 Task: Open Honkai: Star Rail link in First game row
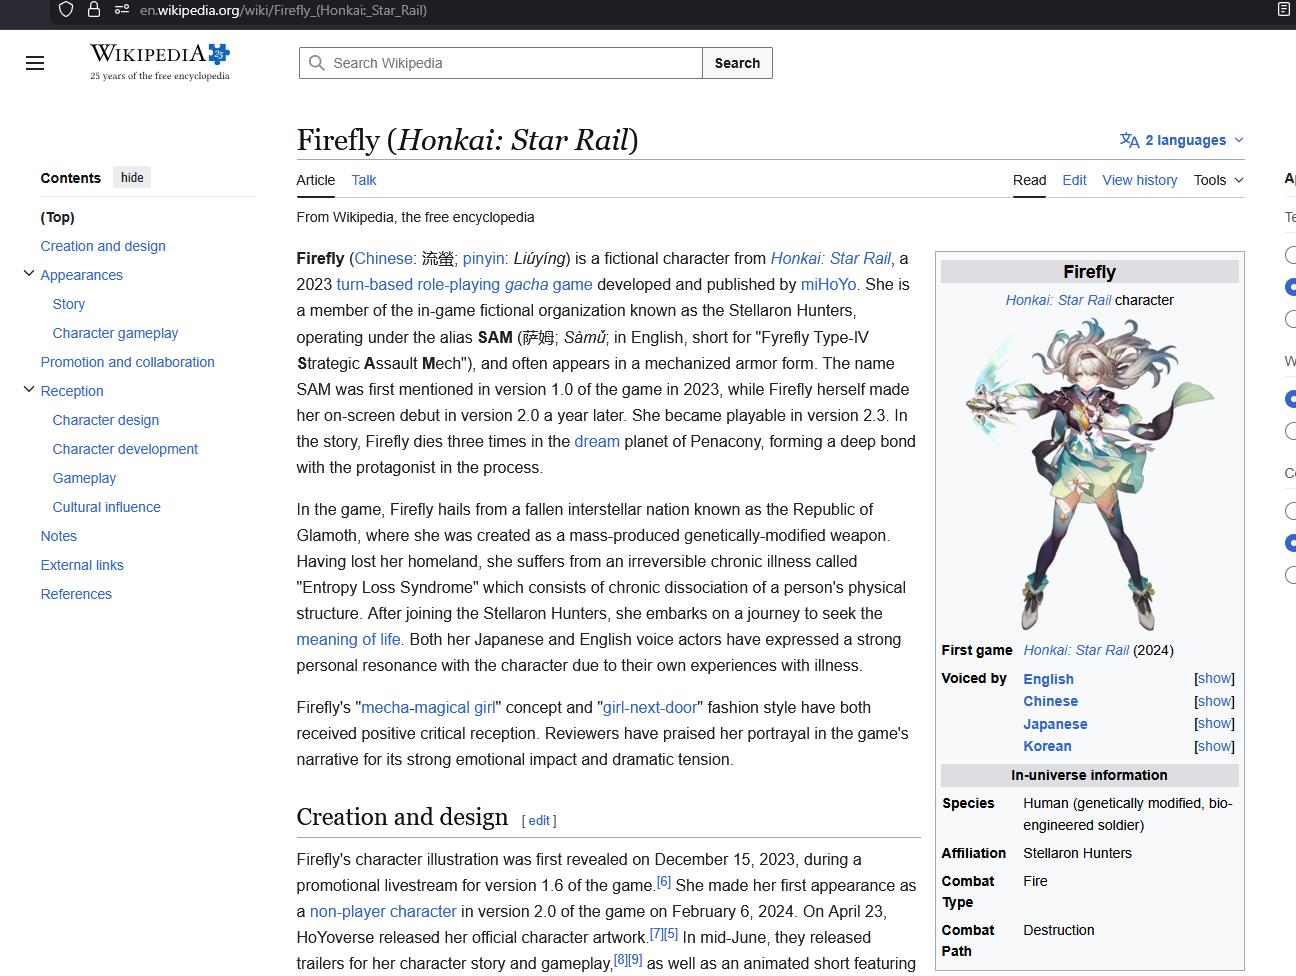(1076, 650)
